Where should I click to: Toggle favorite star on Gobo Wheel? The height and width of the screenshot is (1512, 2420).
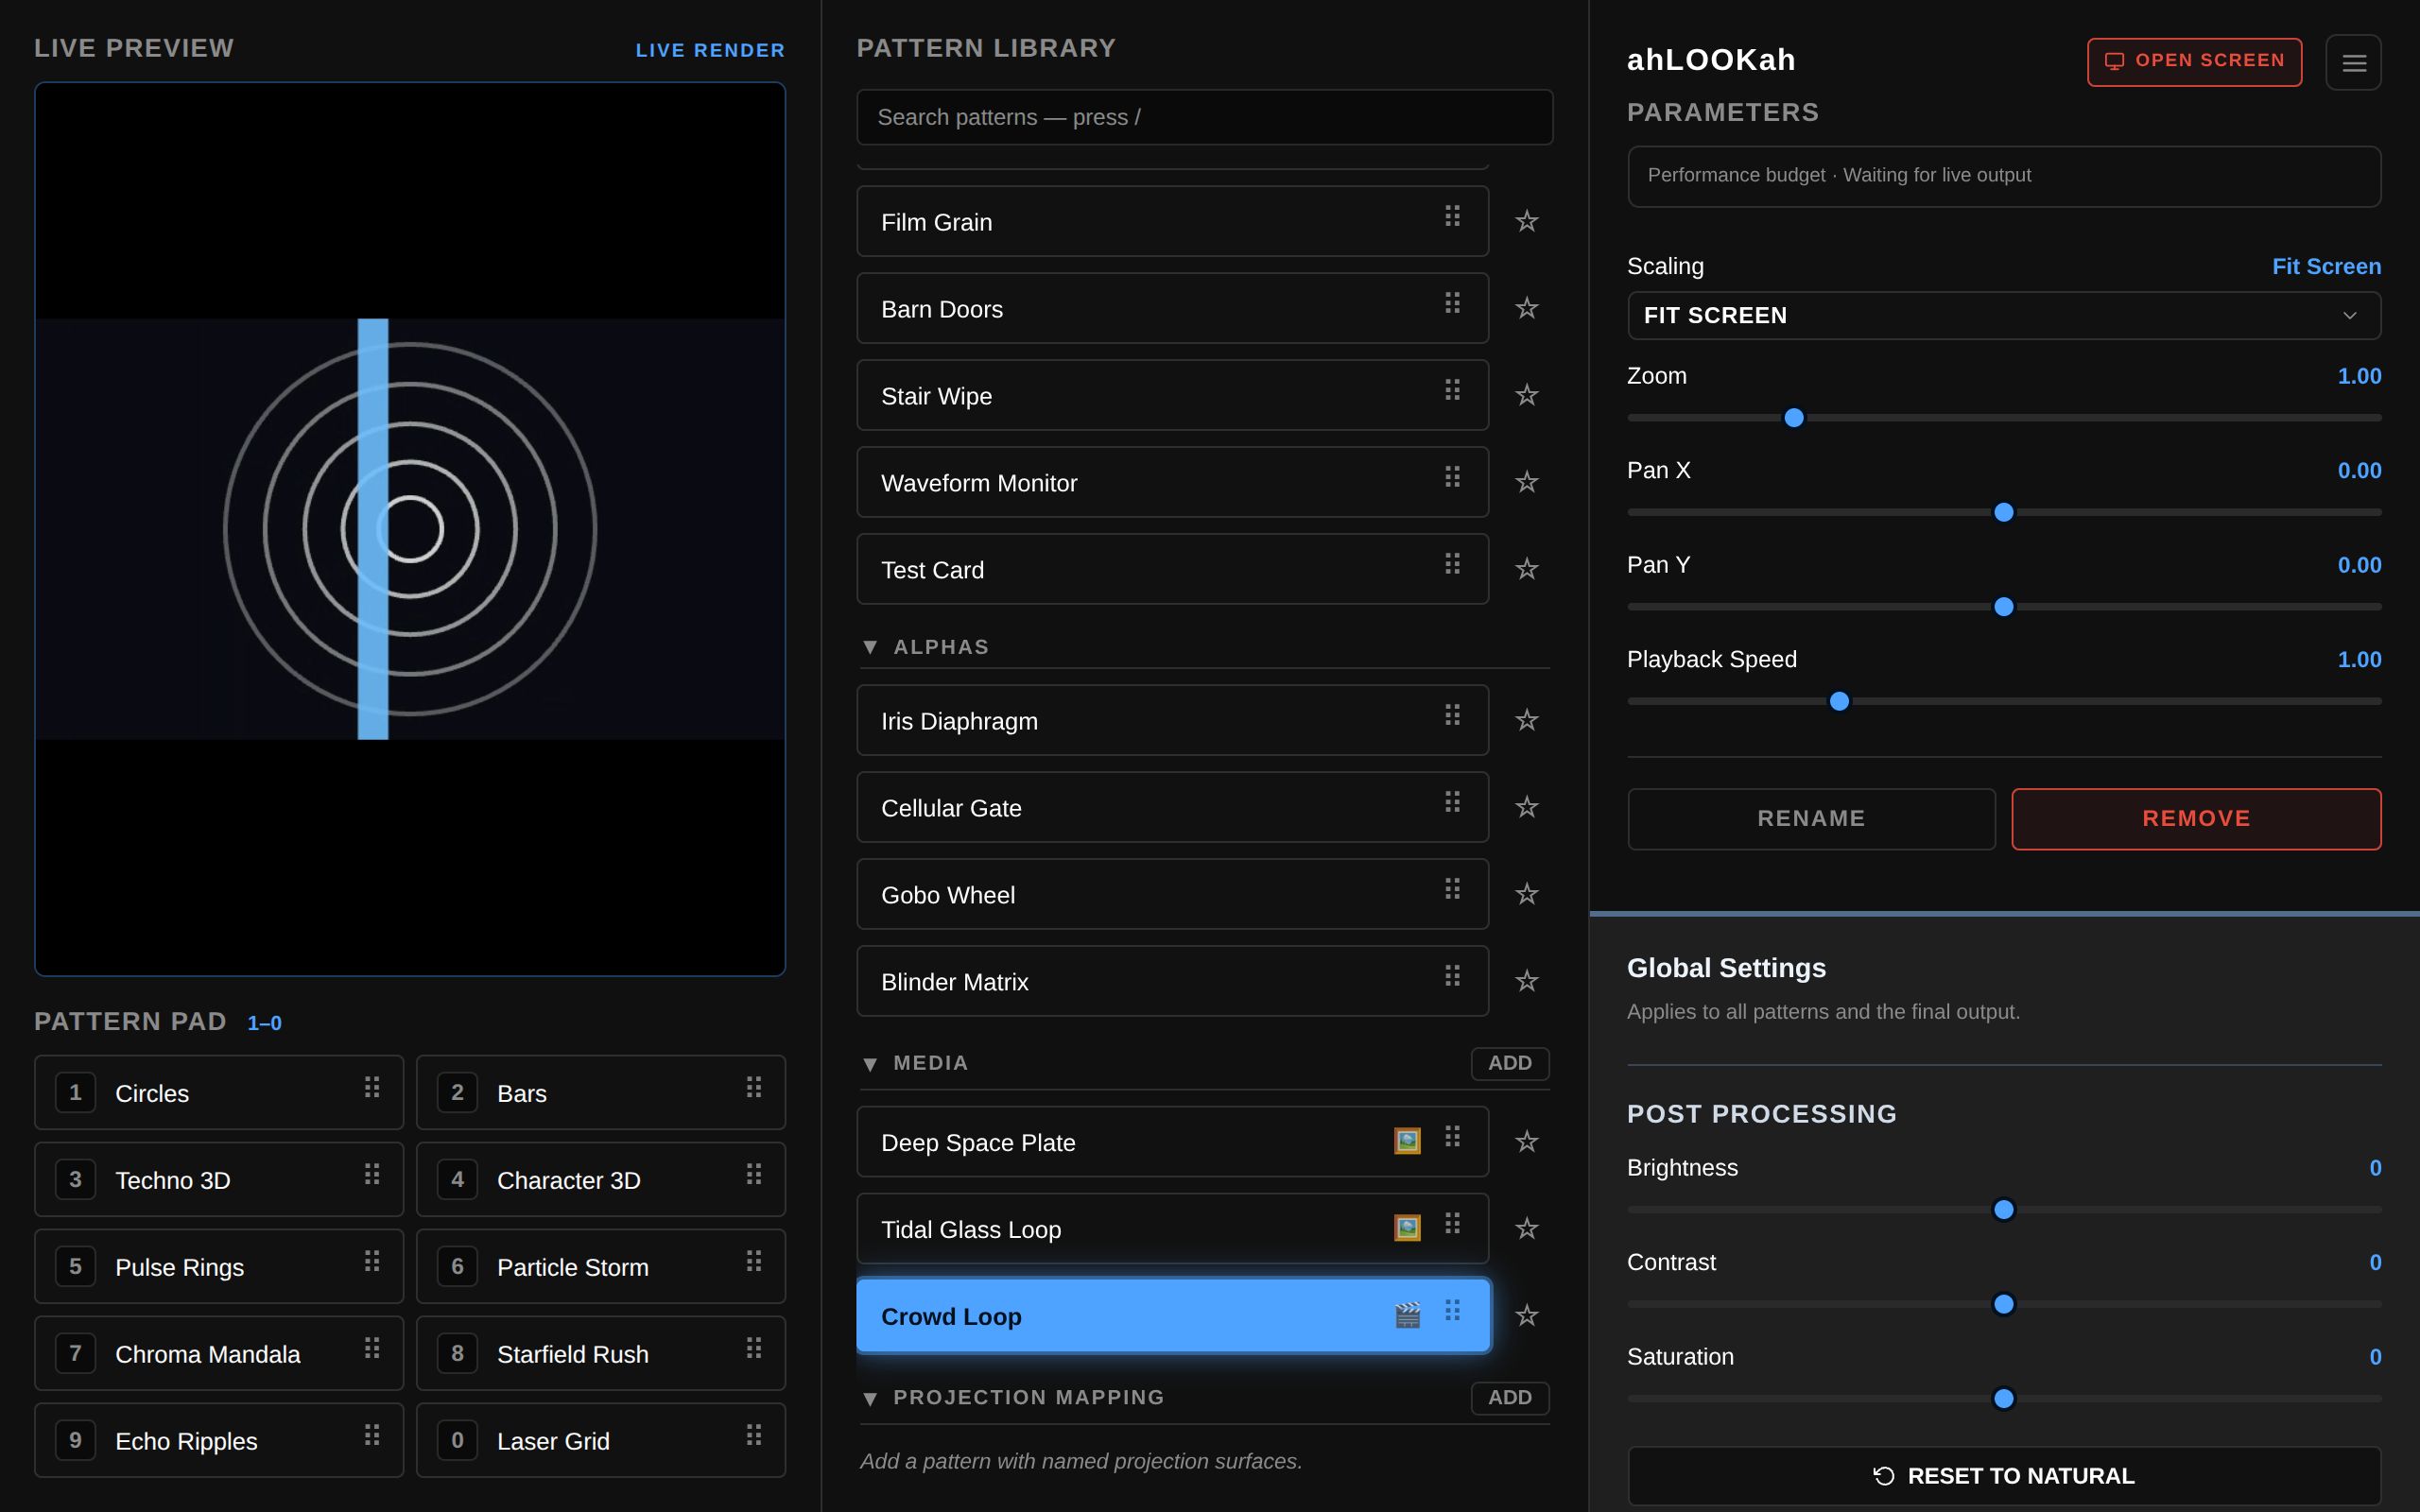tap(1526, 894)
